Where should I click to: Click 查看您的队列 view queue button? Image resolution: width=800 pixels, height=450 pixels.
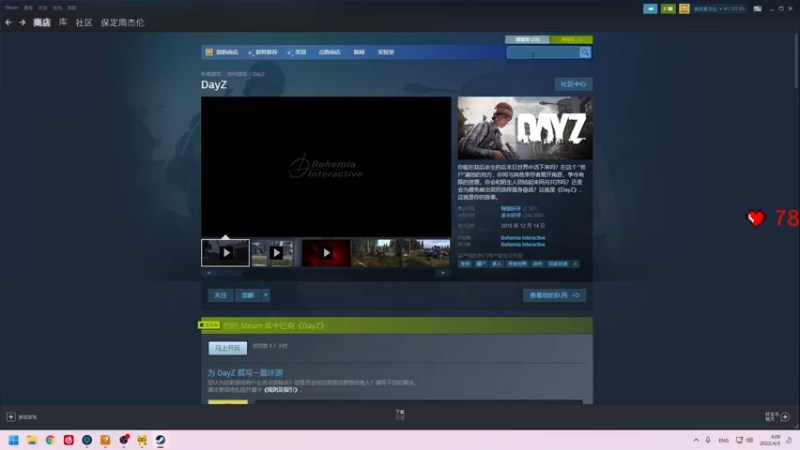point(554,295)
